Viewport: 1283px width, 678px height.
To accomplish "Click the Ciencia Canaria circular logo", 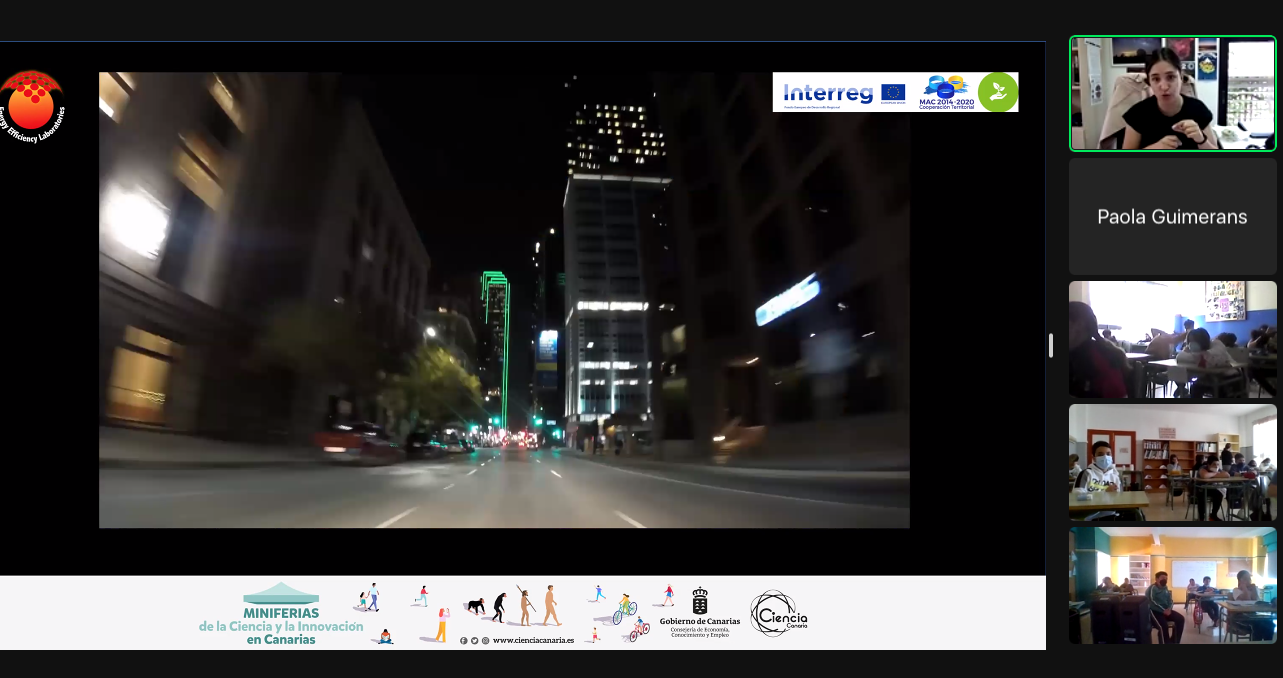I will [x=778, y=613].
